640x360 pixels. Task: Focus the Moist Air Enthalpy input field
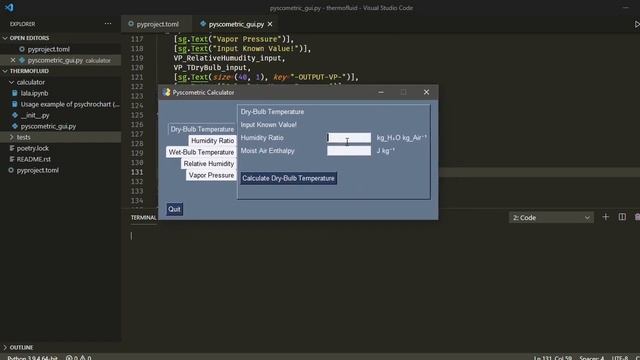coord(349,151)
